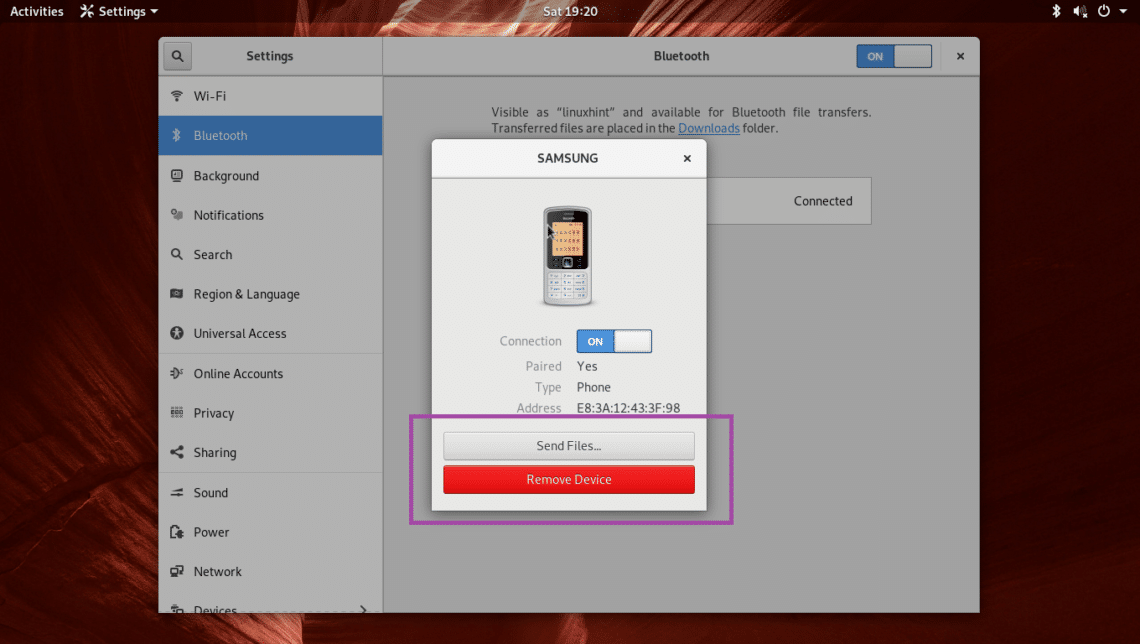Toggle the main Bluetooth ON switch in header
The image size is (1140, 644).
point(894,56)
